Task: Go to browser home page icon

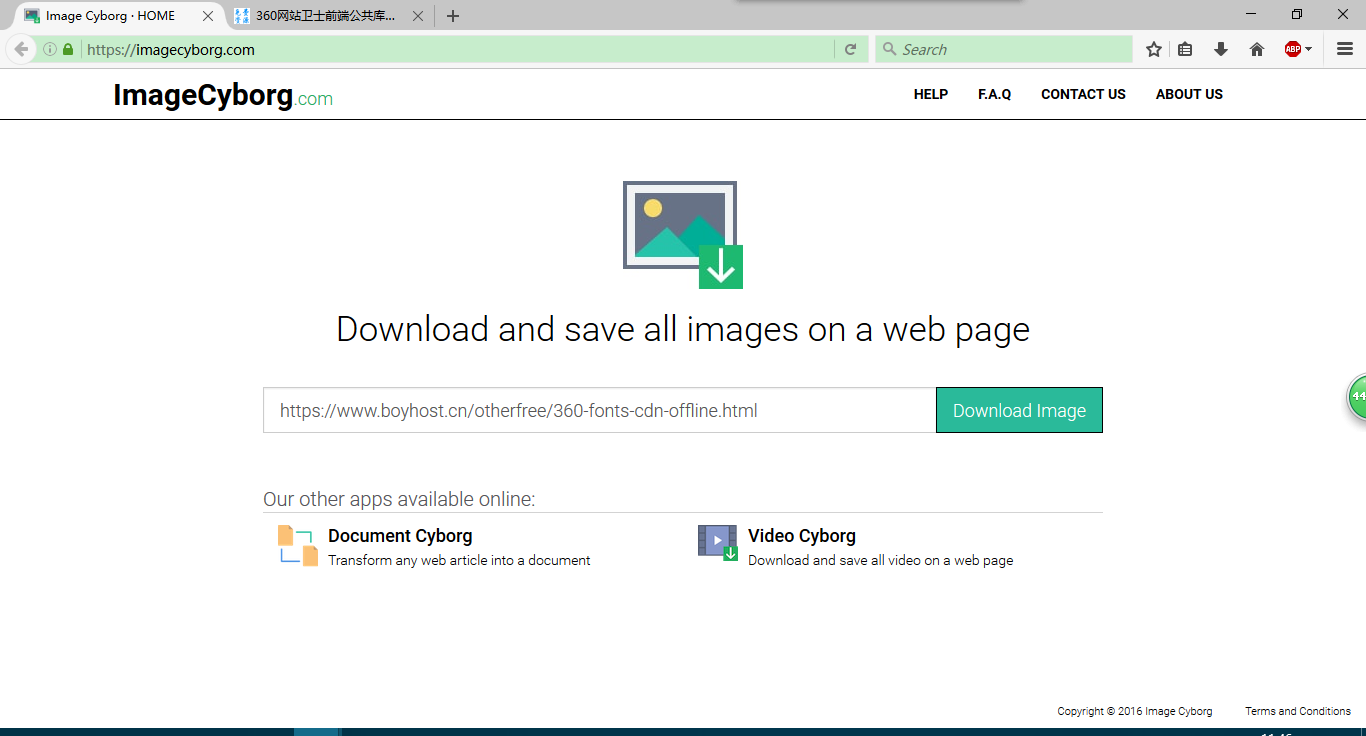Action: (1257, 49)
